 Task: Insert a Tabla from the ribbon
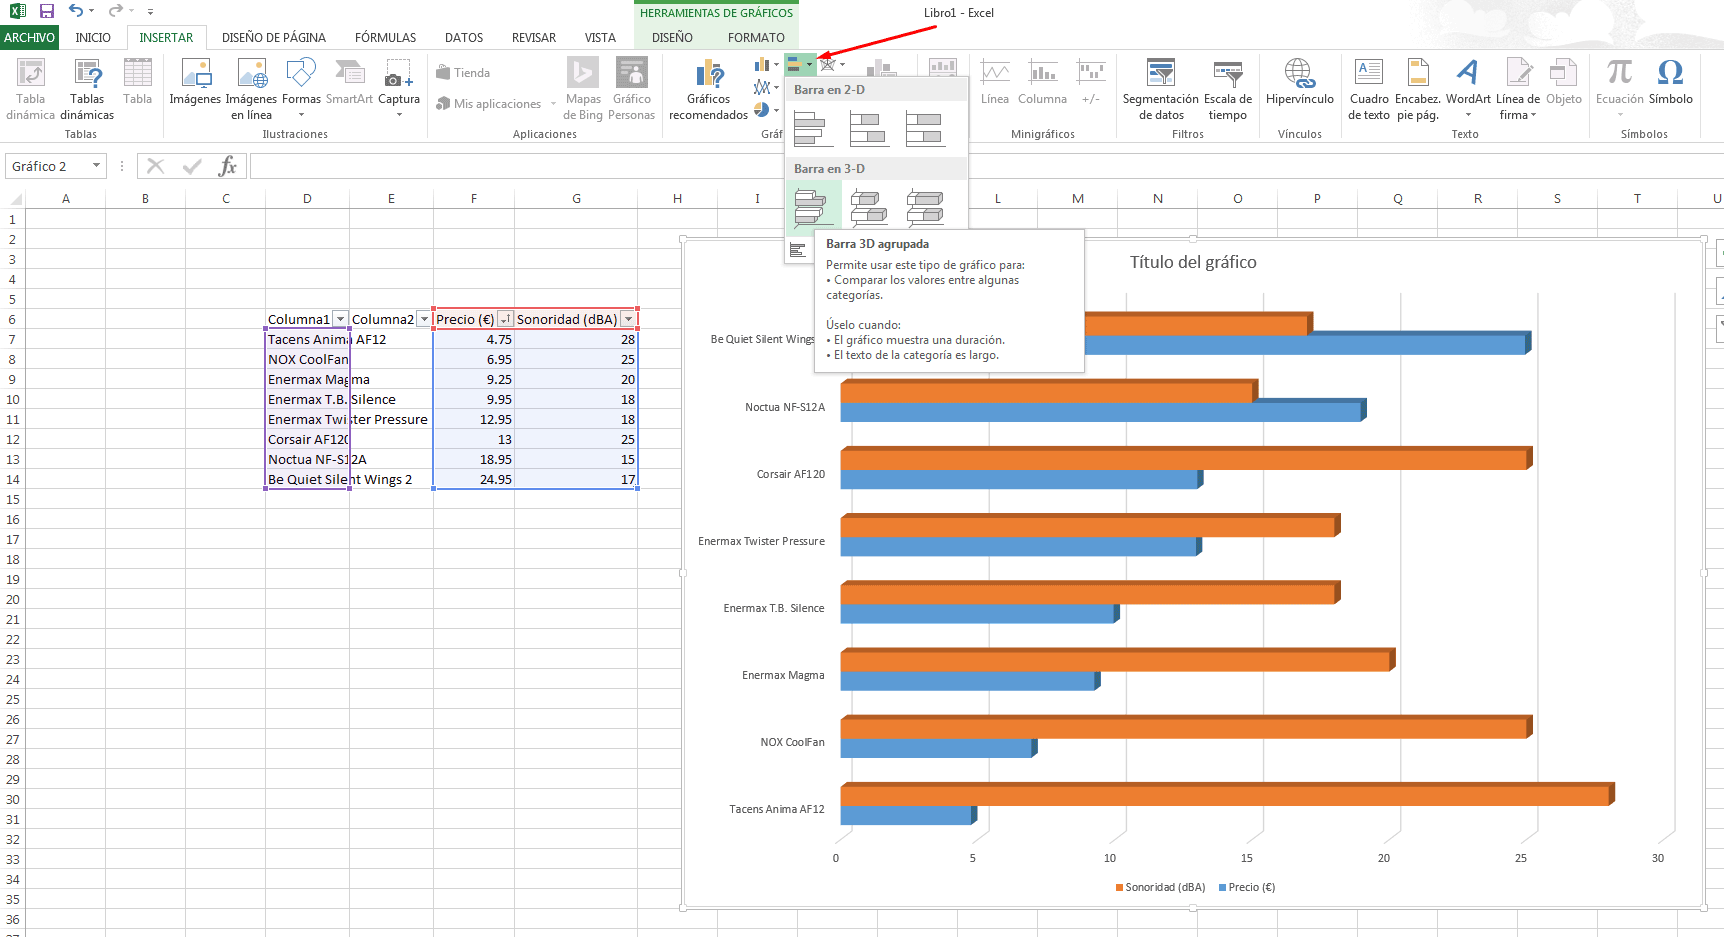[137, 82]
